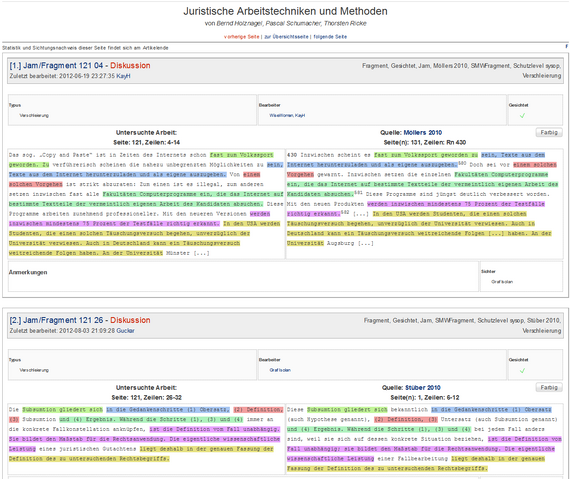570x479 pixels.
Task: Click 'Seite: 121, Zeilen: 4-14' label
Action: tap(146, 142)
